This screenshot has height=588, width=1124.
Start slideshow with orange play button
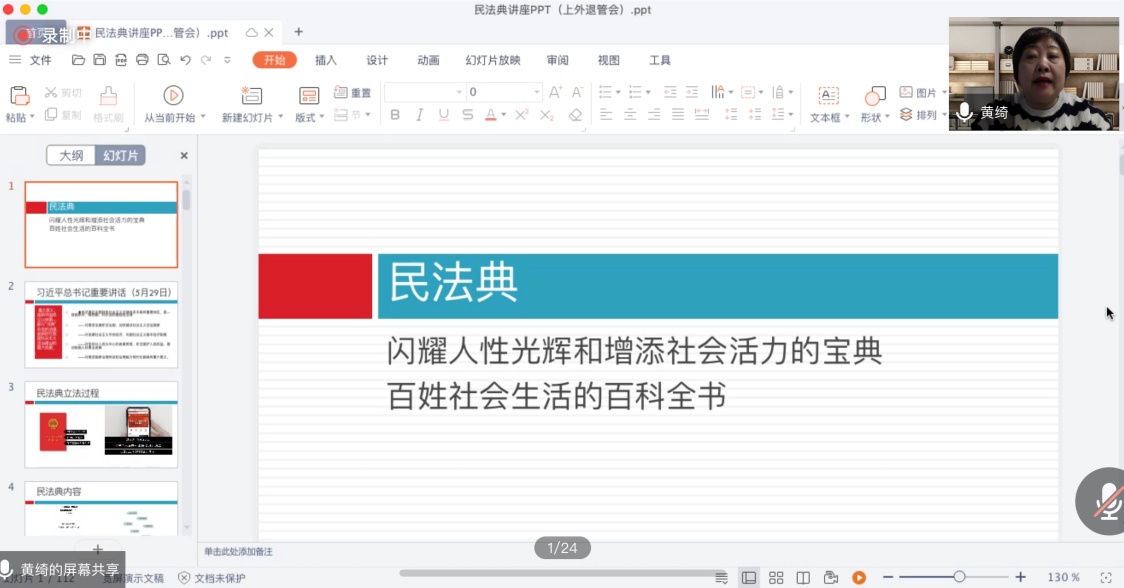click(x=859, y=577)
